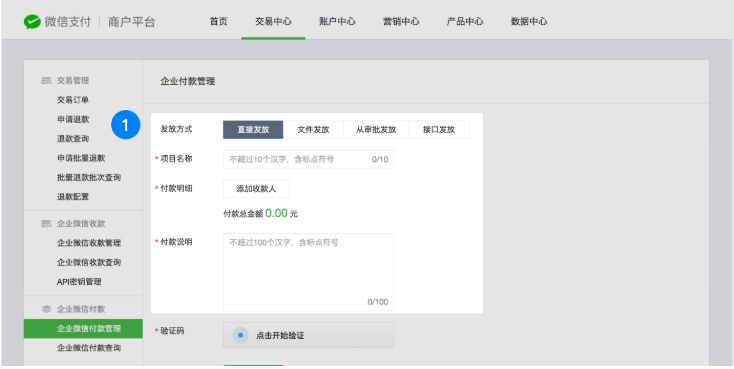Start verification with 点击开始验证
Viewport: 734px width, 369px height.
(308, 335)
